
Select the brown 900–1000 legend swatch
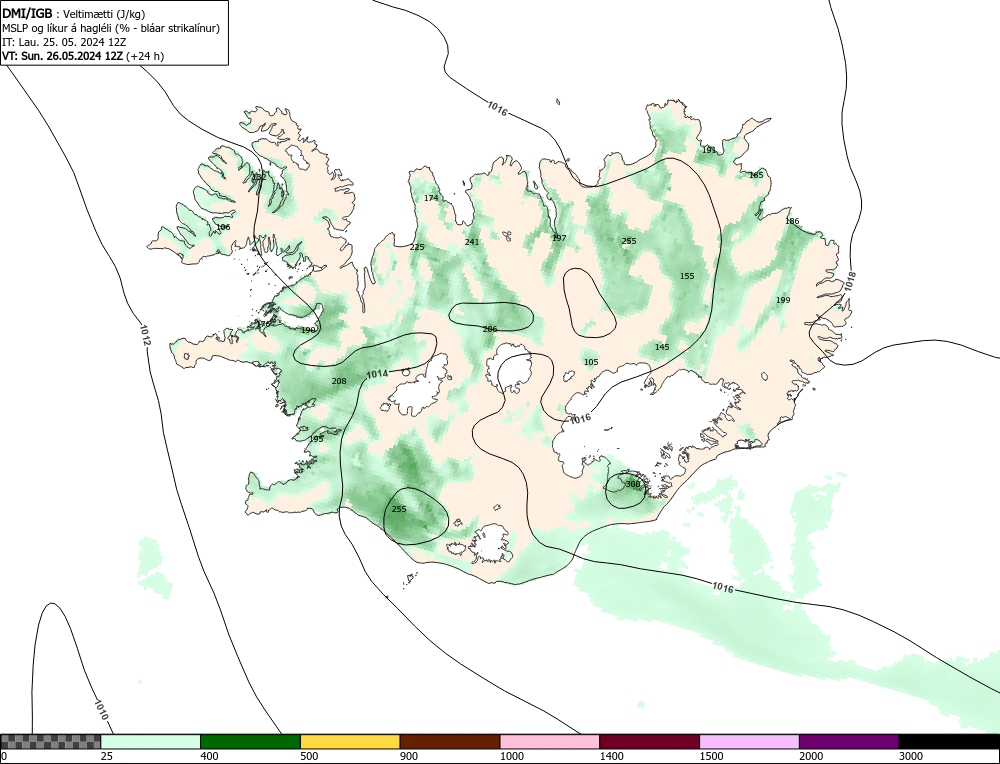point(450,742)
